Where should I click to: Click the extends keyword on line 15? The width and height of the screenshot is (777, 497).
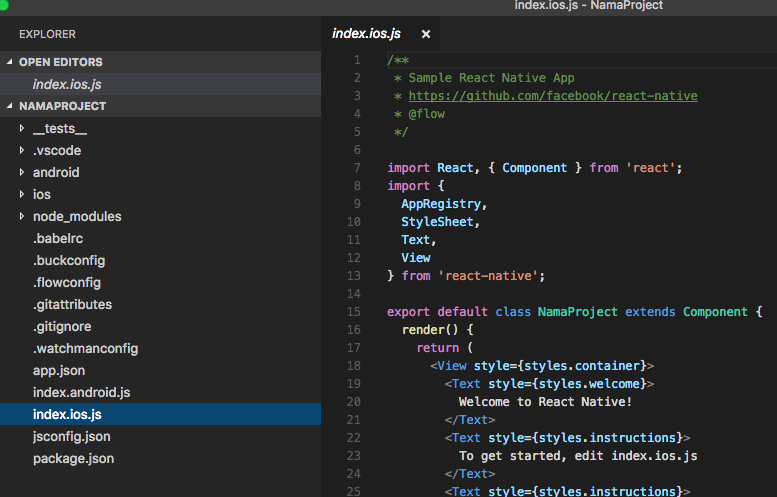coord(650,312)
